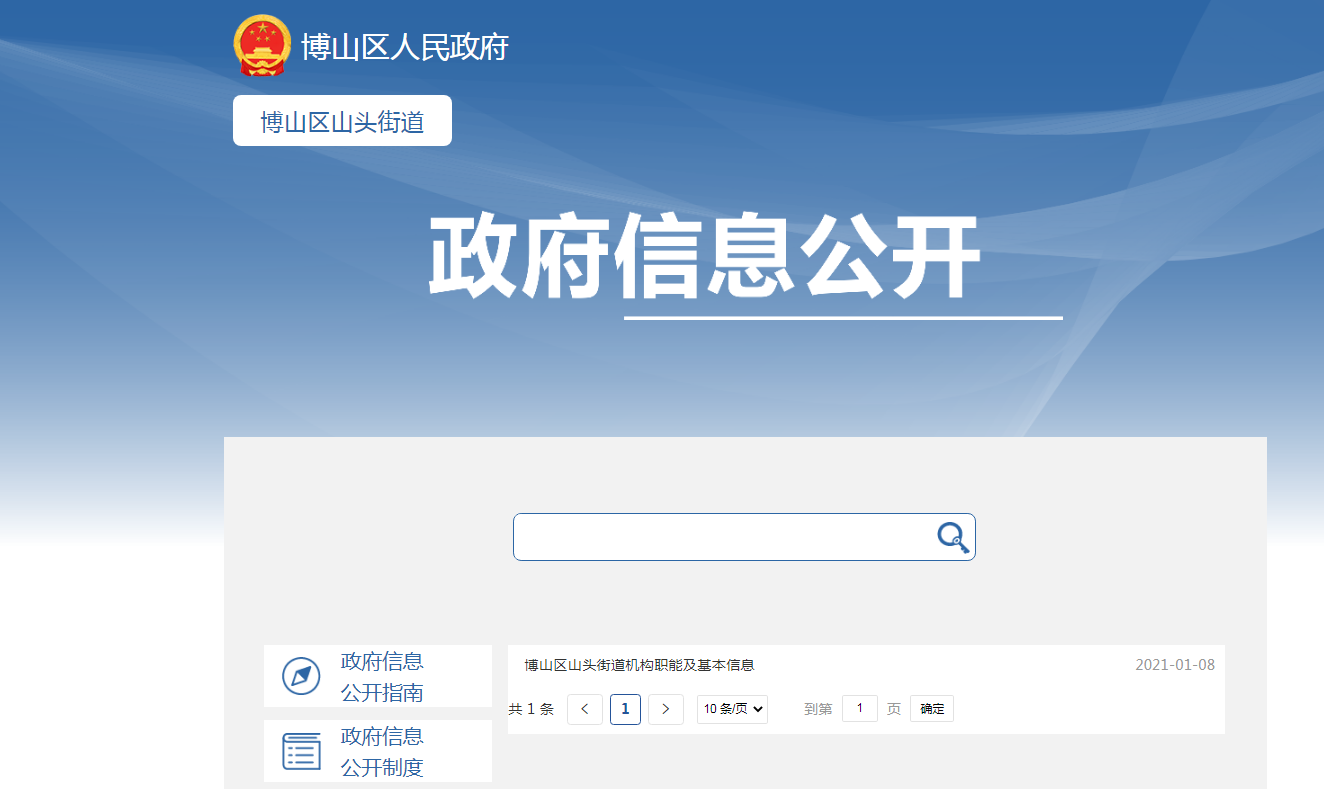Click the compass icon for 公开指南
This screenshot has height=789, width=1324.
tap(301, 676)
